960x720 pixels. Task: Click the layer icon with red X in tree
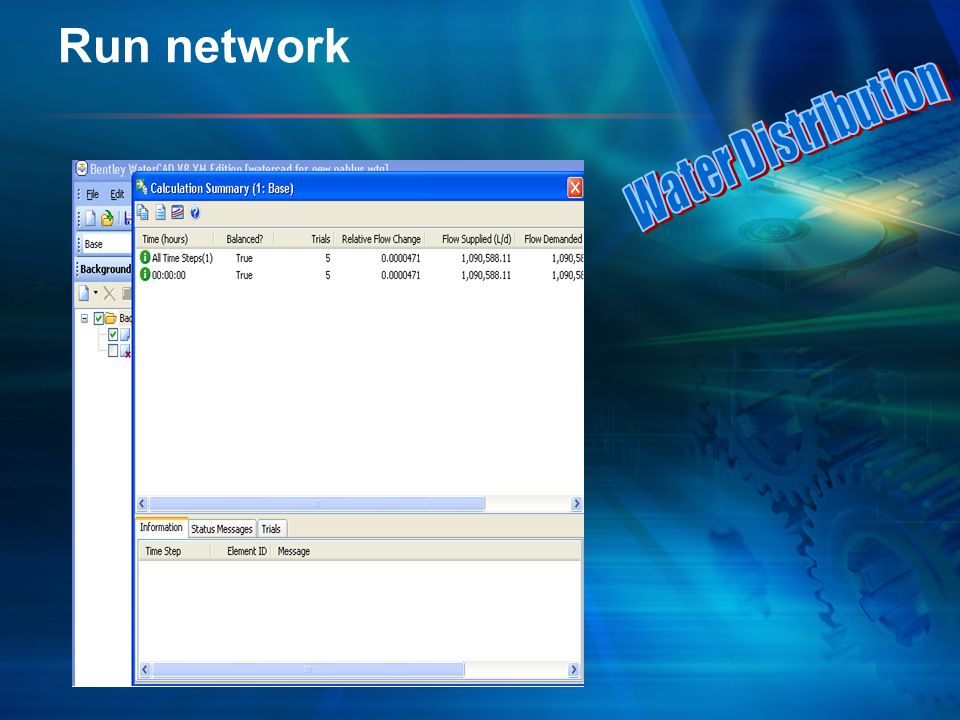[126, 351]
